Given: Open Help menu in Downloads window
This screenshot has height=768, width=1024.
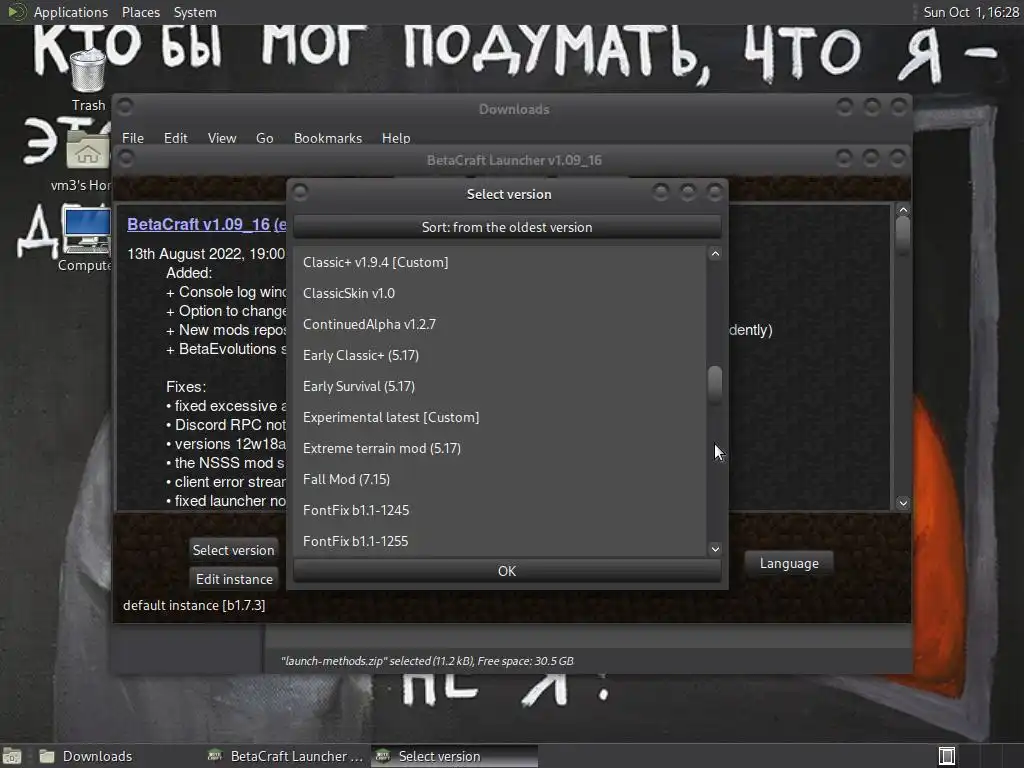Looking at the screenshot, I should (396, 138).
